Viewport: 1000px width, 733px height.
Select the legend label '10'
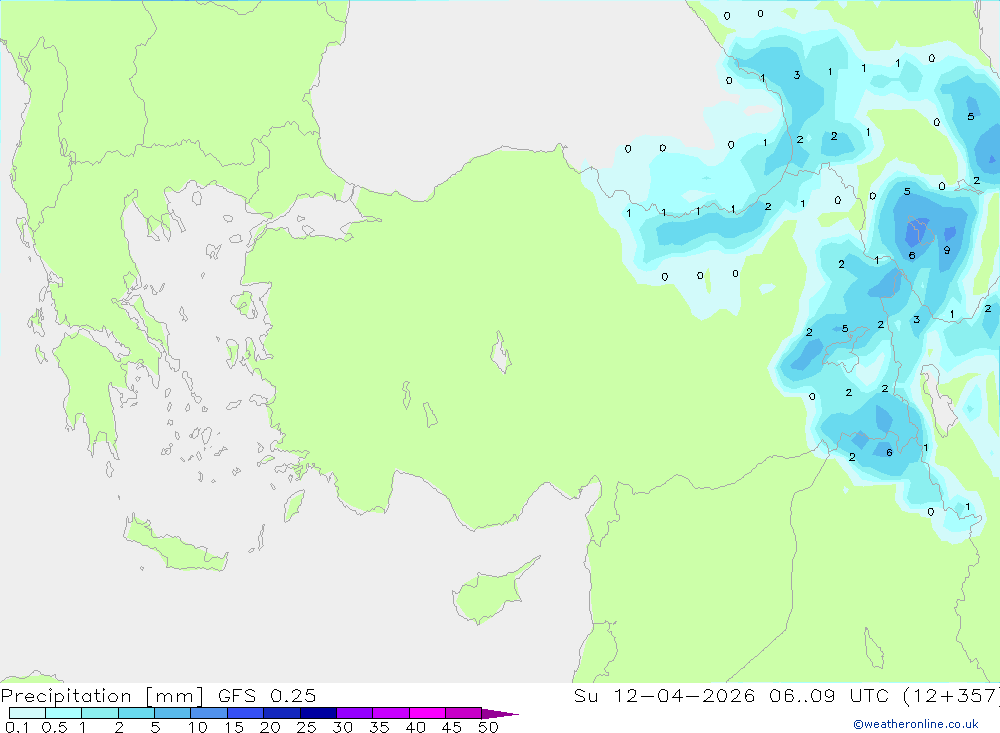tap(198, 727)
